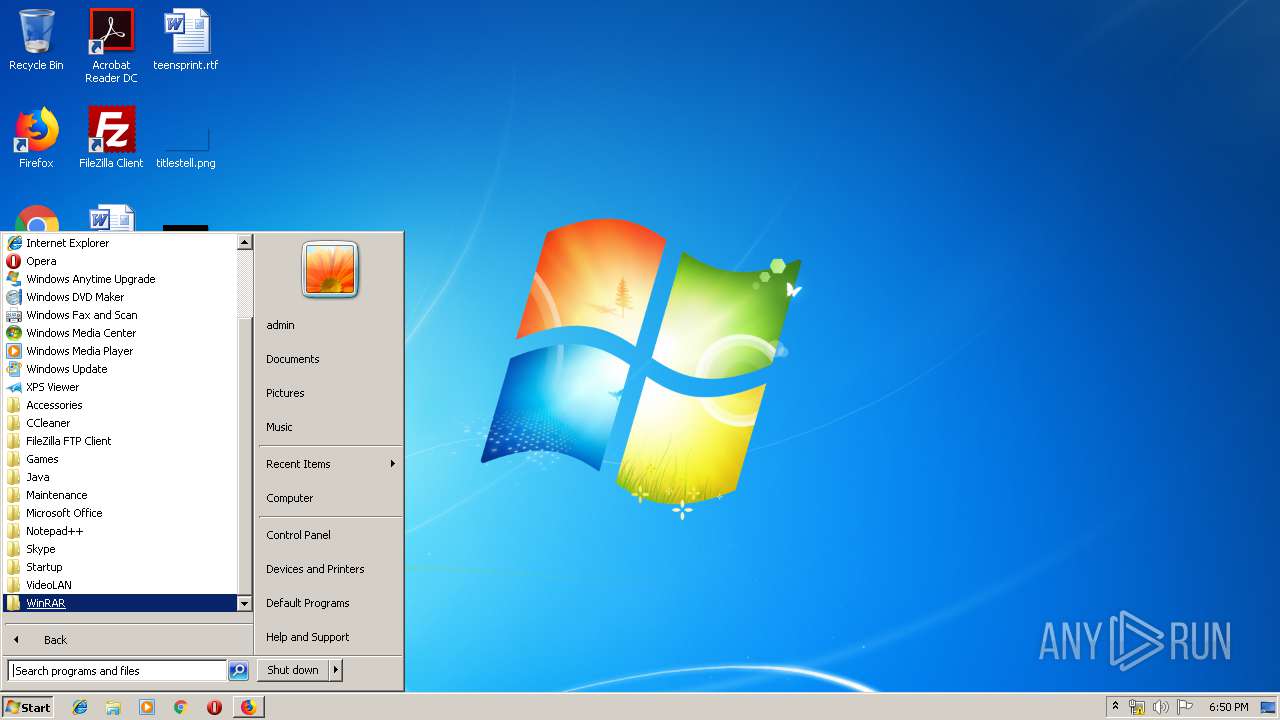Open the network tray icon

tap(1137, 707)
